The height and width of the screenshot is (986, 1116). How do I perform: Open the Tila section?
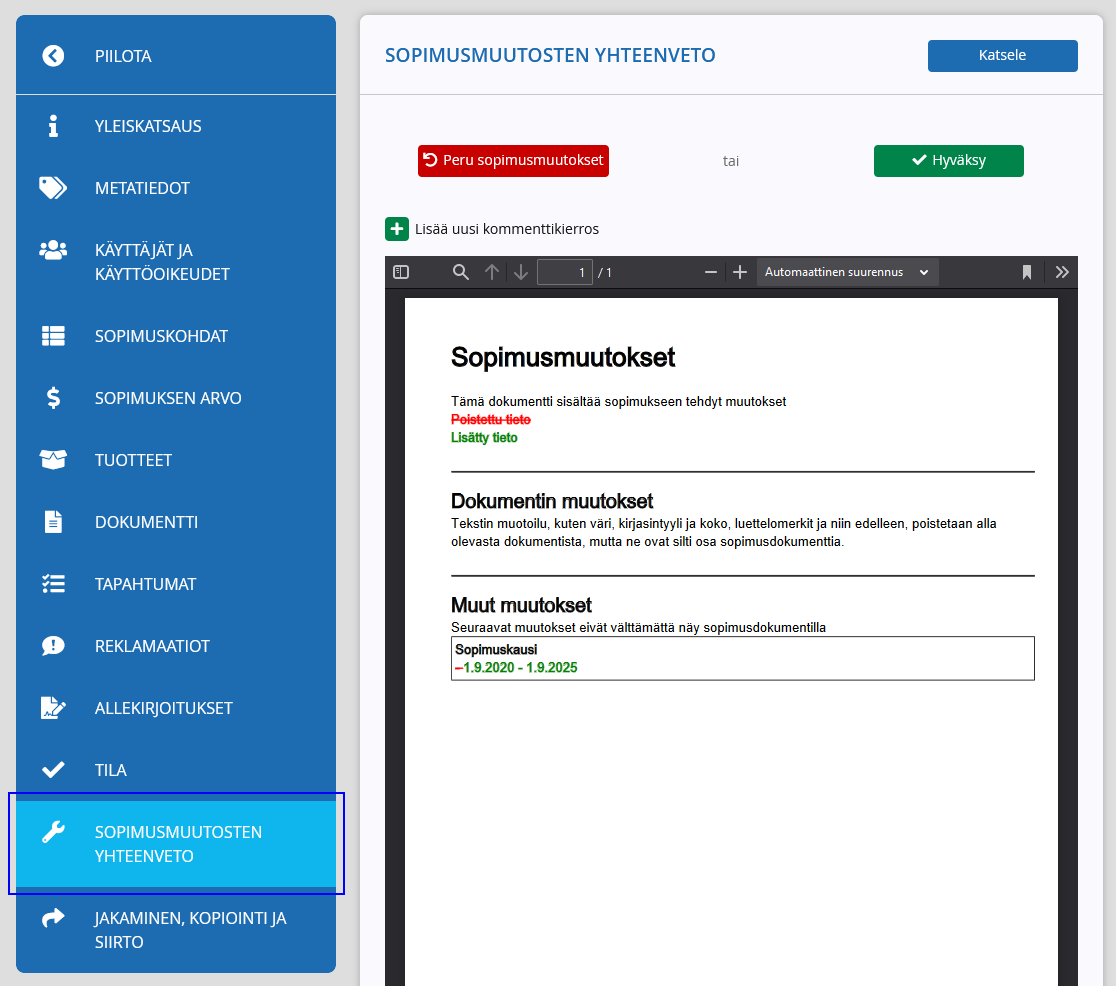coord(176,770)
